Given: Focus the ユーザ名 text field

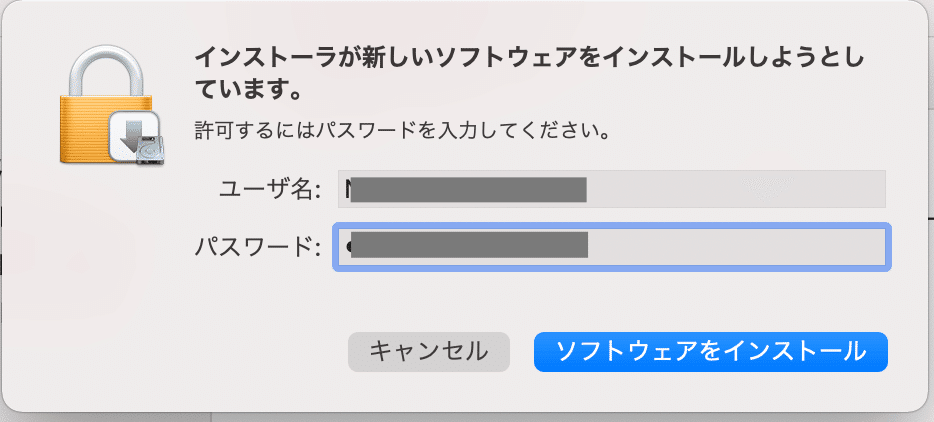Looking at the screenshot, I should (x=611, y=189).
